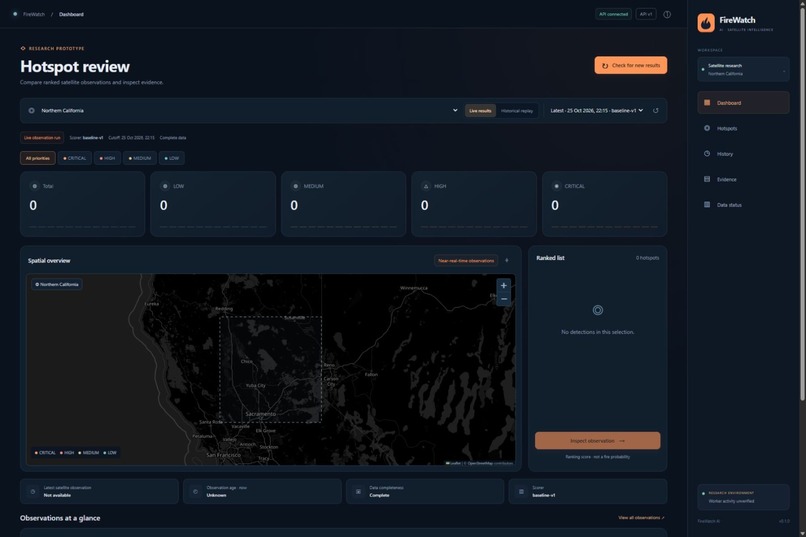Click the Data completeness icon
The image size is (806, 537).
click(x=358, y=491)
